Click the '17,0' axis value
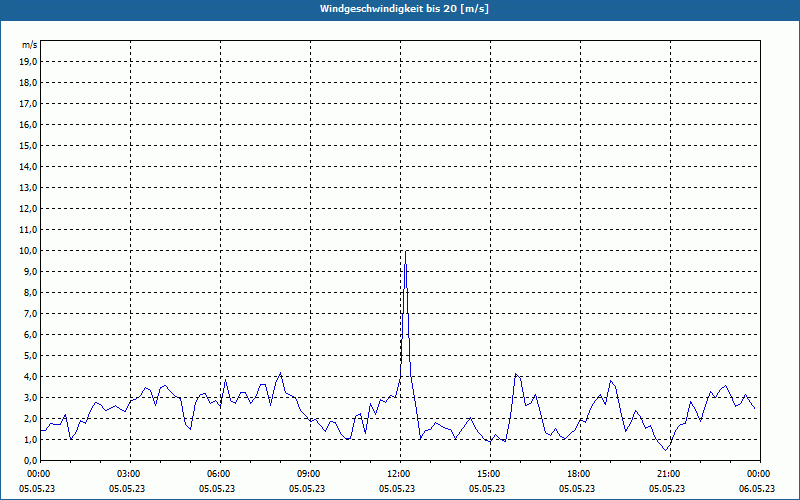The image size is (800, 500). [x=28, y=104]
